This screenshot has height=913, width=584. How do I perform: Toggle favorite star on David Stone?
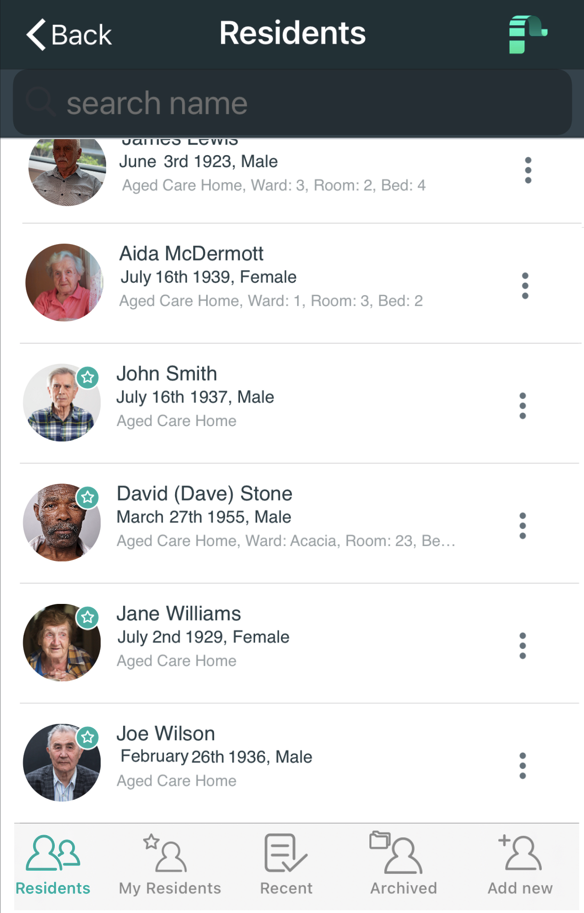[x=88, y=497]
